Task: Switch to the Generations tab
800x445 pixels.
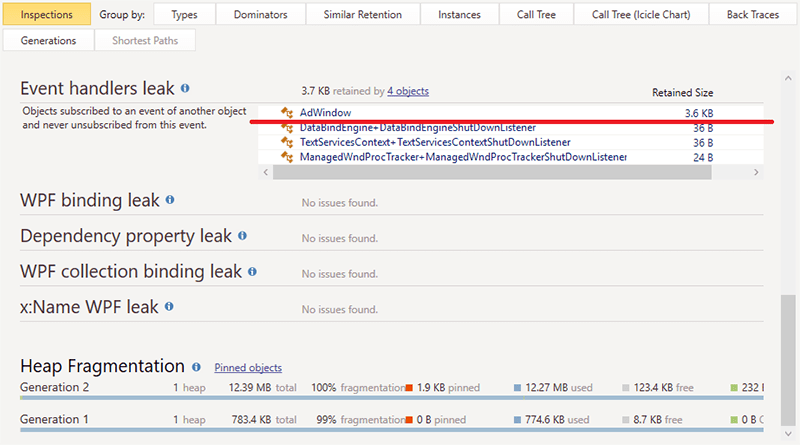Action: [48, 41]
